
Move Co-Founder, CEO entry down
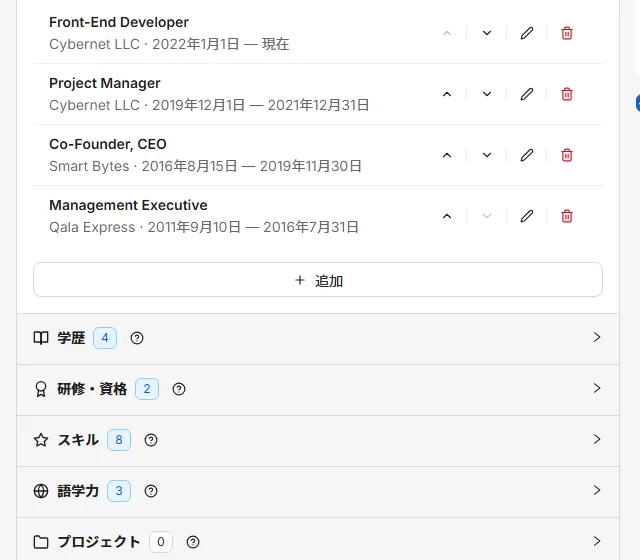(487, 155)
